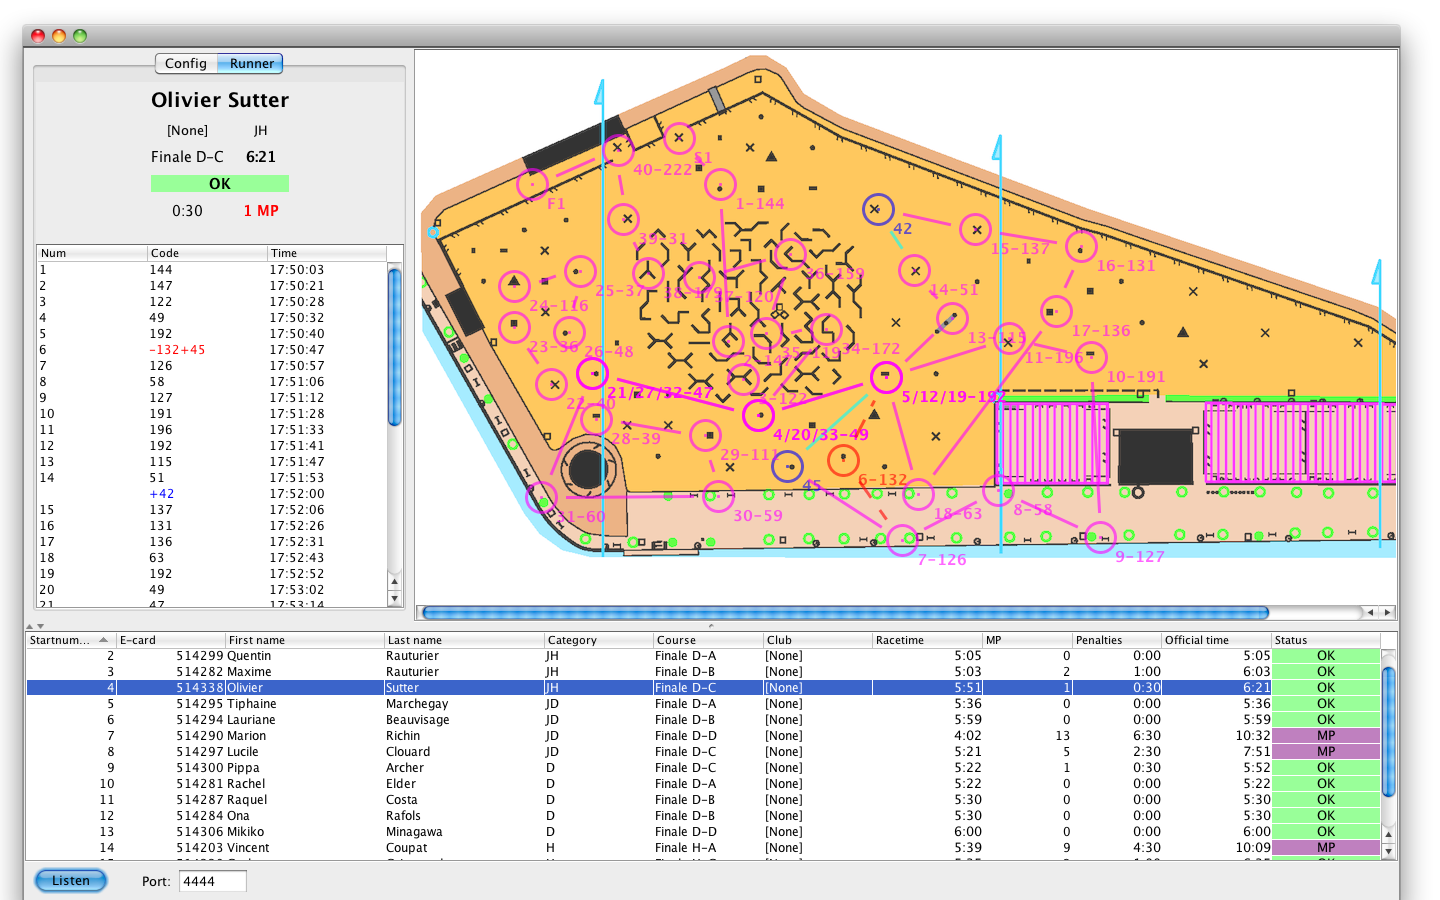Click the Listen button
This screenshot has height=900, width=1440.
[x=71, y=880]
